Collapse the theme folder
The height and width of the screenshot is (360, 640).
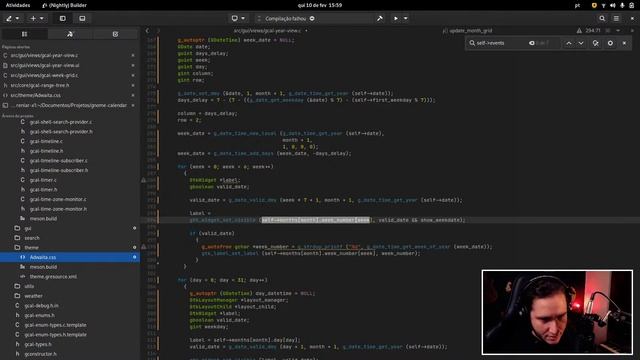31,247
